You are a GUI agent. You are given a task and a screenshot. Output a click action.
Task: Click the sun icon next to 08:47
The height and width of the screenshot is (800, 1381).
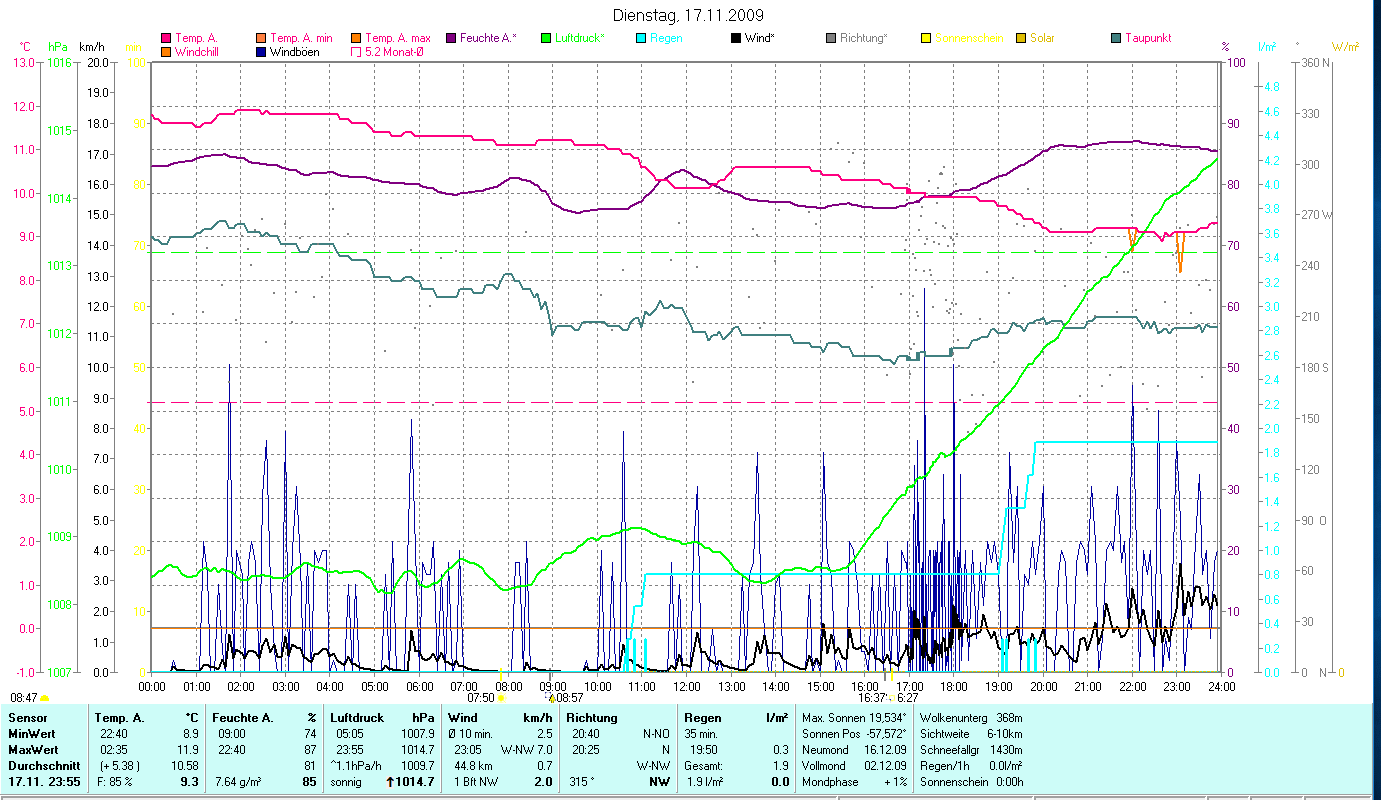coord(44,698)
